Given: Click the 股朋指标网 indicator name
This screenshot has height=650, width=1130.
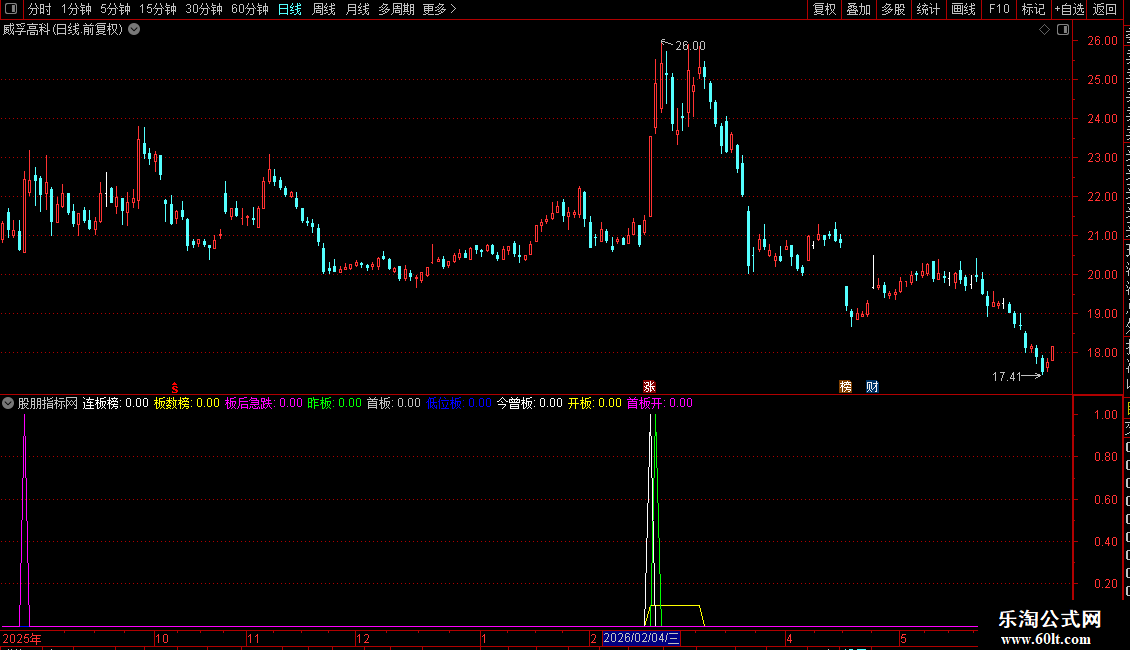Looking at the screenshot, I should 48,404.
